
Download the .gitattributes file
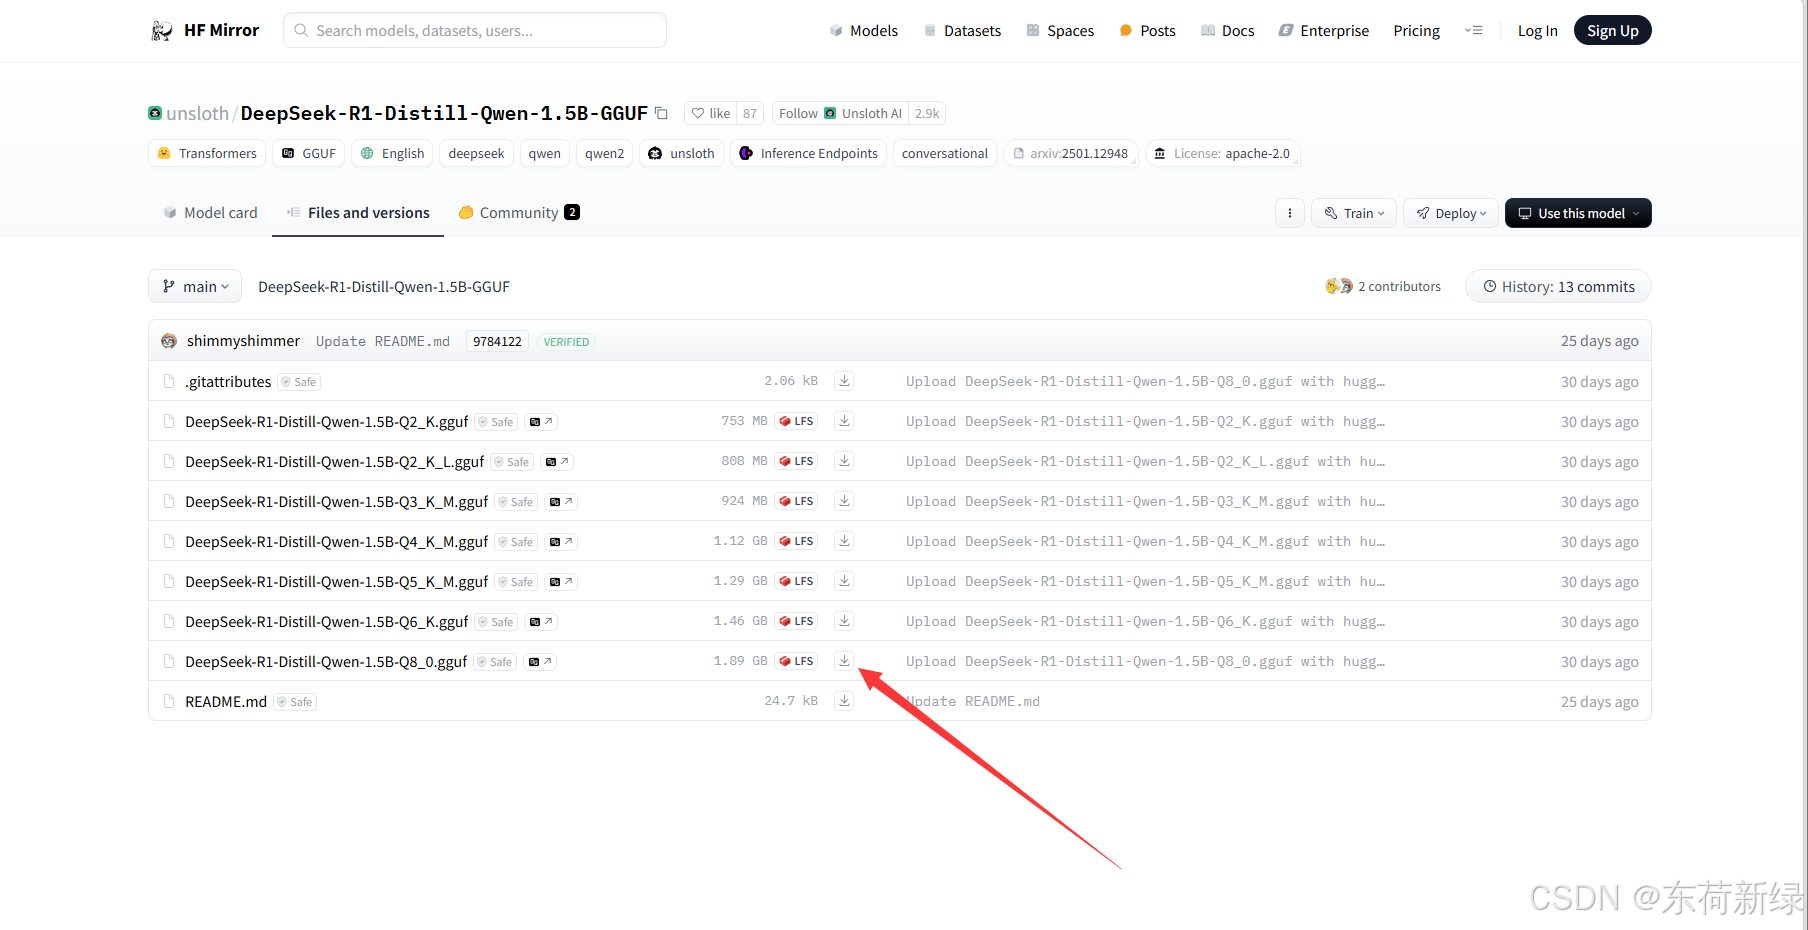[x=844, y=381]
